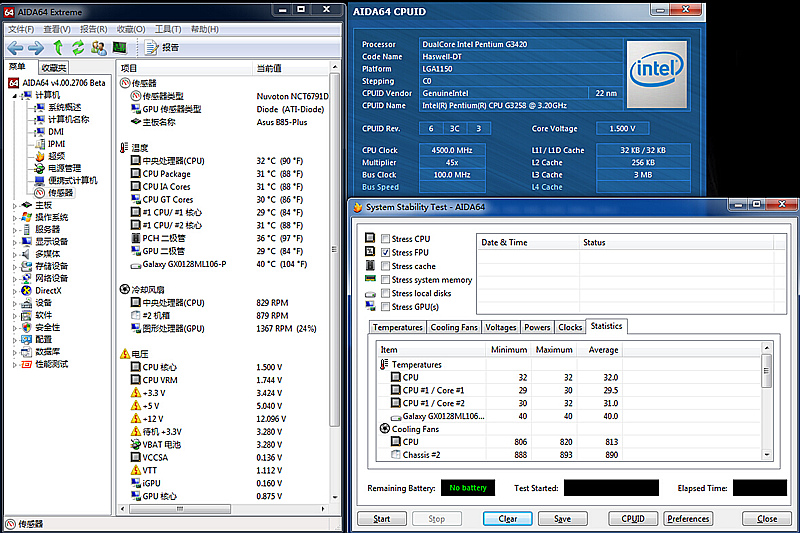The image size is (800, 533).
Task: Open the users icon in toolbar
Action: click(99, 47)
